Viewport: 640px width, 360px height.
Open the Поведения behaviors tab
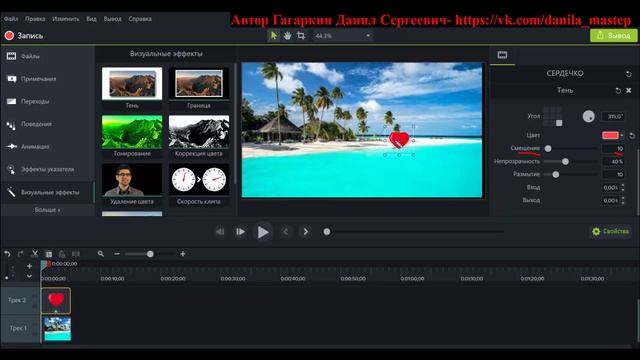coord(47,124)
